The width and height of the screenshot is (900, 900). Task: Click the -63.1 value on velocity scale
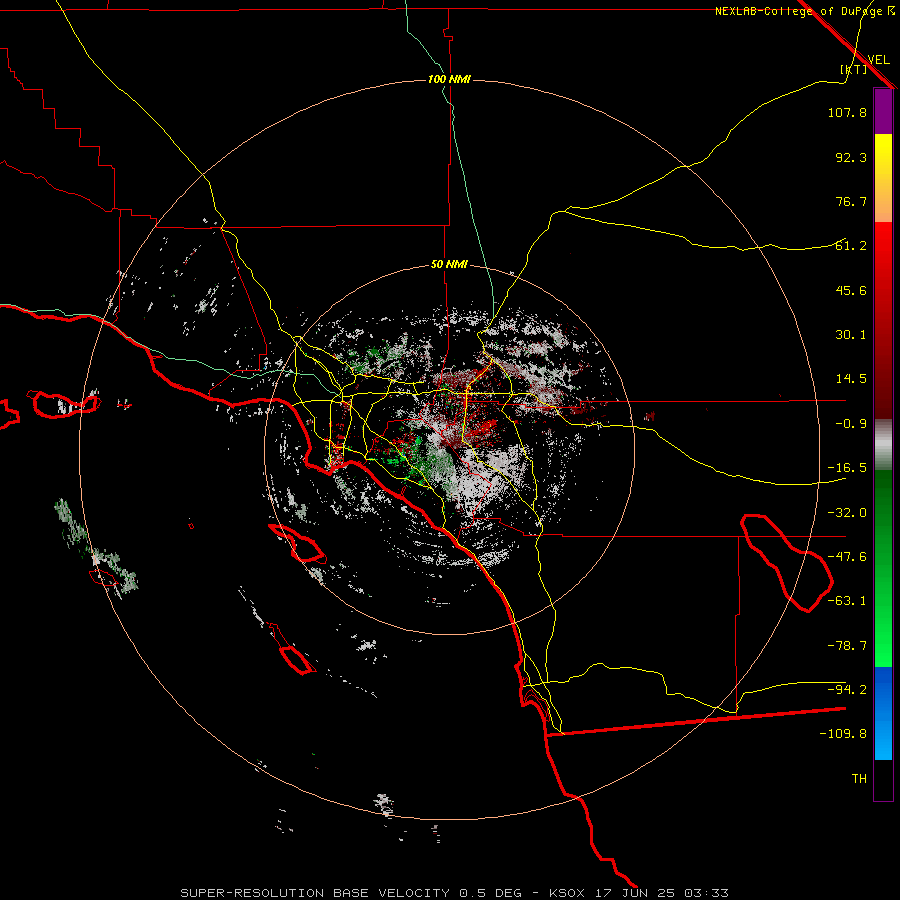847,601
